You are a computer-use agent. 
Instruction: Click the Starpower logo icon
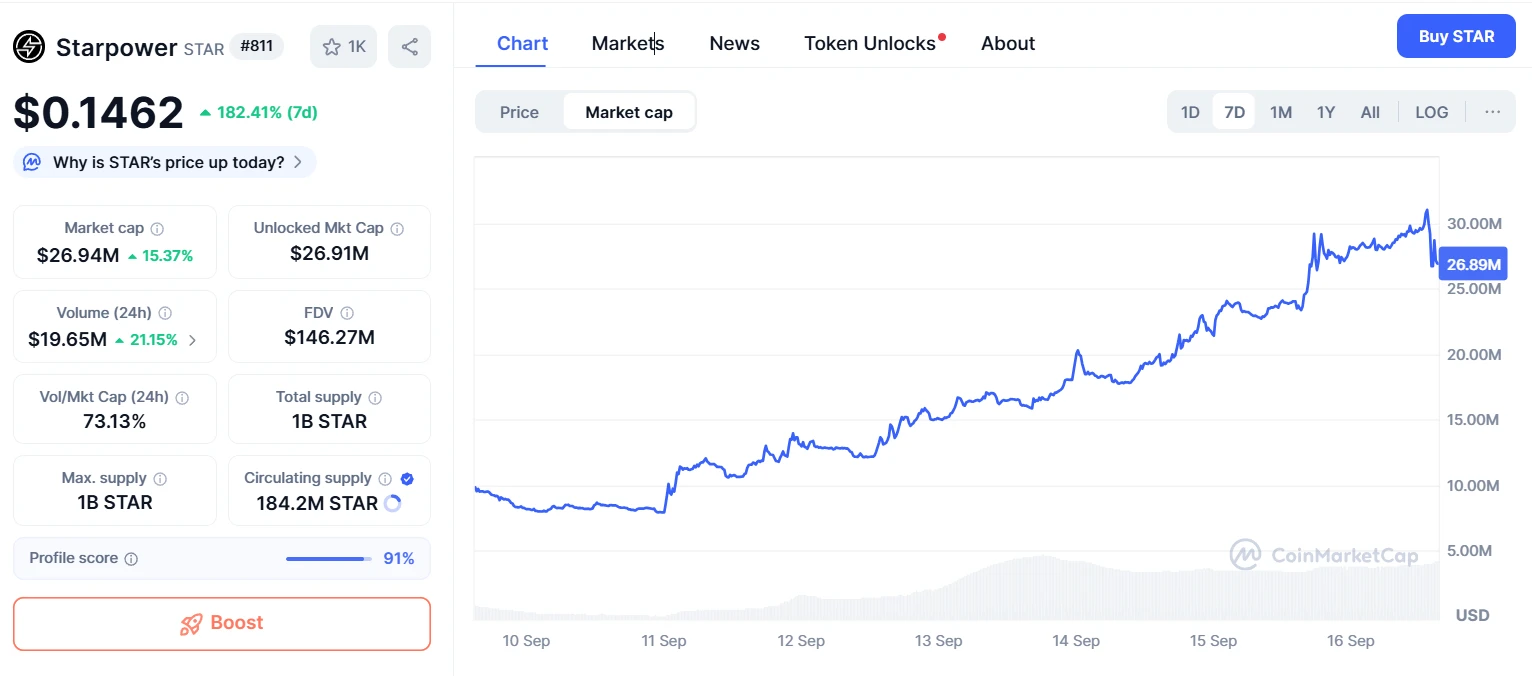click(29, 47)
